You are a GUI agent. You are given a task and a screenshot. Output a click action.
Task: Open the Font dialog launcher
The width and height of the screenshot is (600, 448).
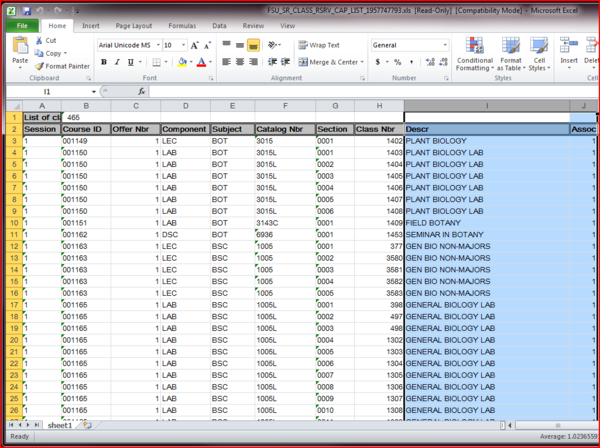[211, 78]
